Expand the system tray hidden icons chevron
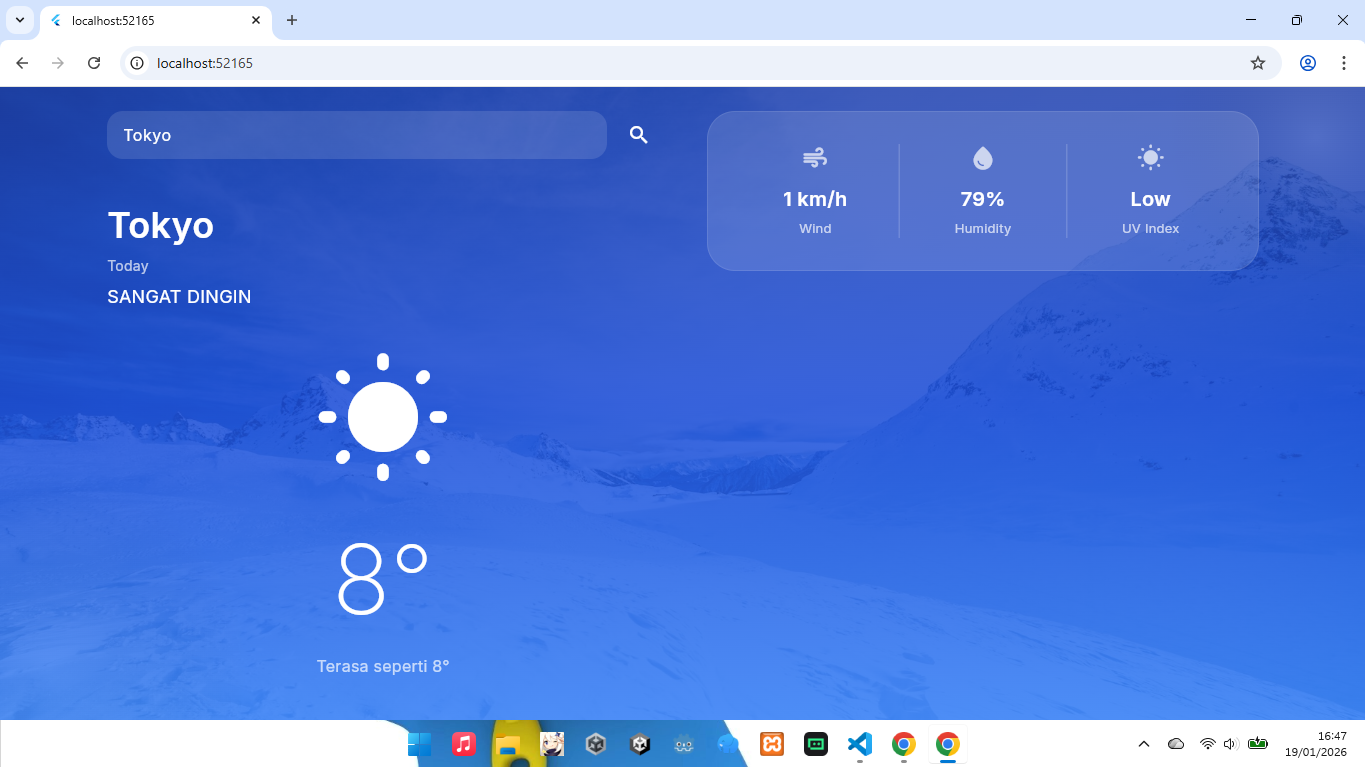Viewport: 1365px width, 767px height. [1144, 744]
